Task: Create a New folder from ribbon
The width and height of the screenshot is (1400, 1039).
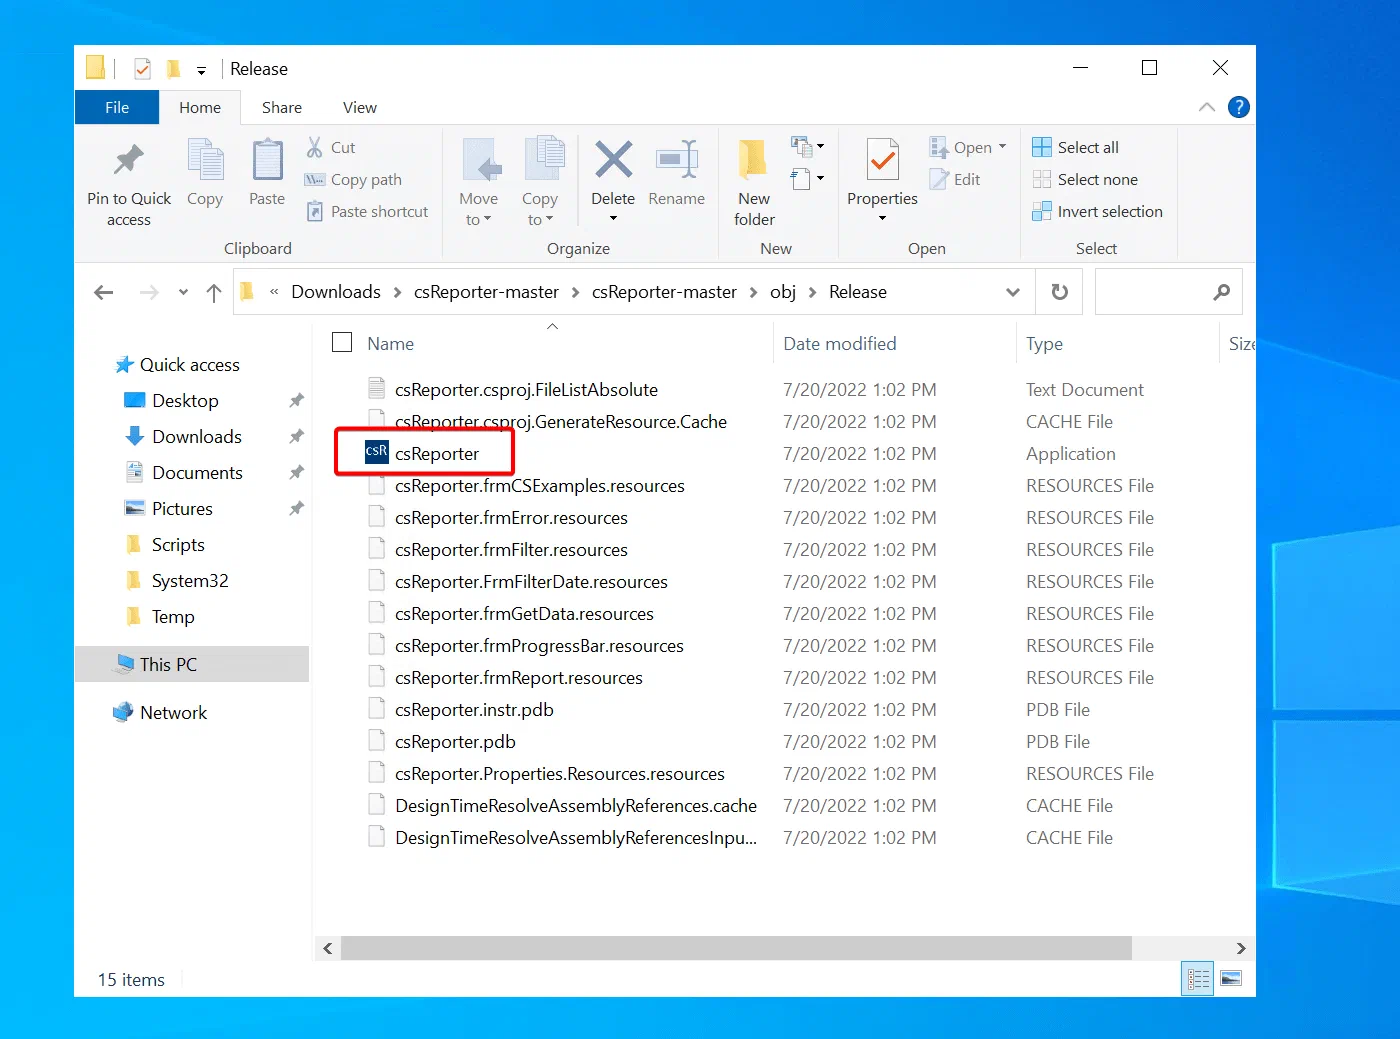Action: [x=754, y=182]
